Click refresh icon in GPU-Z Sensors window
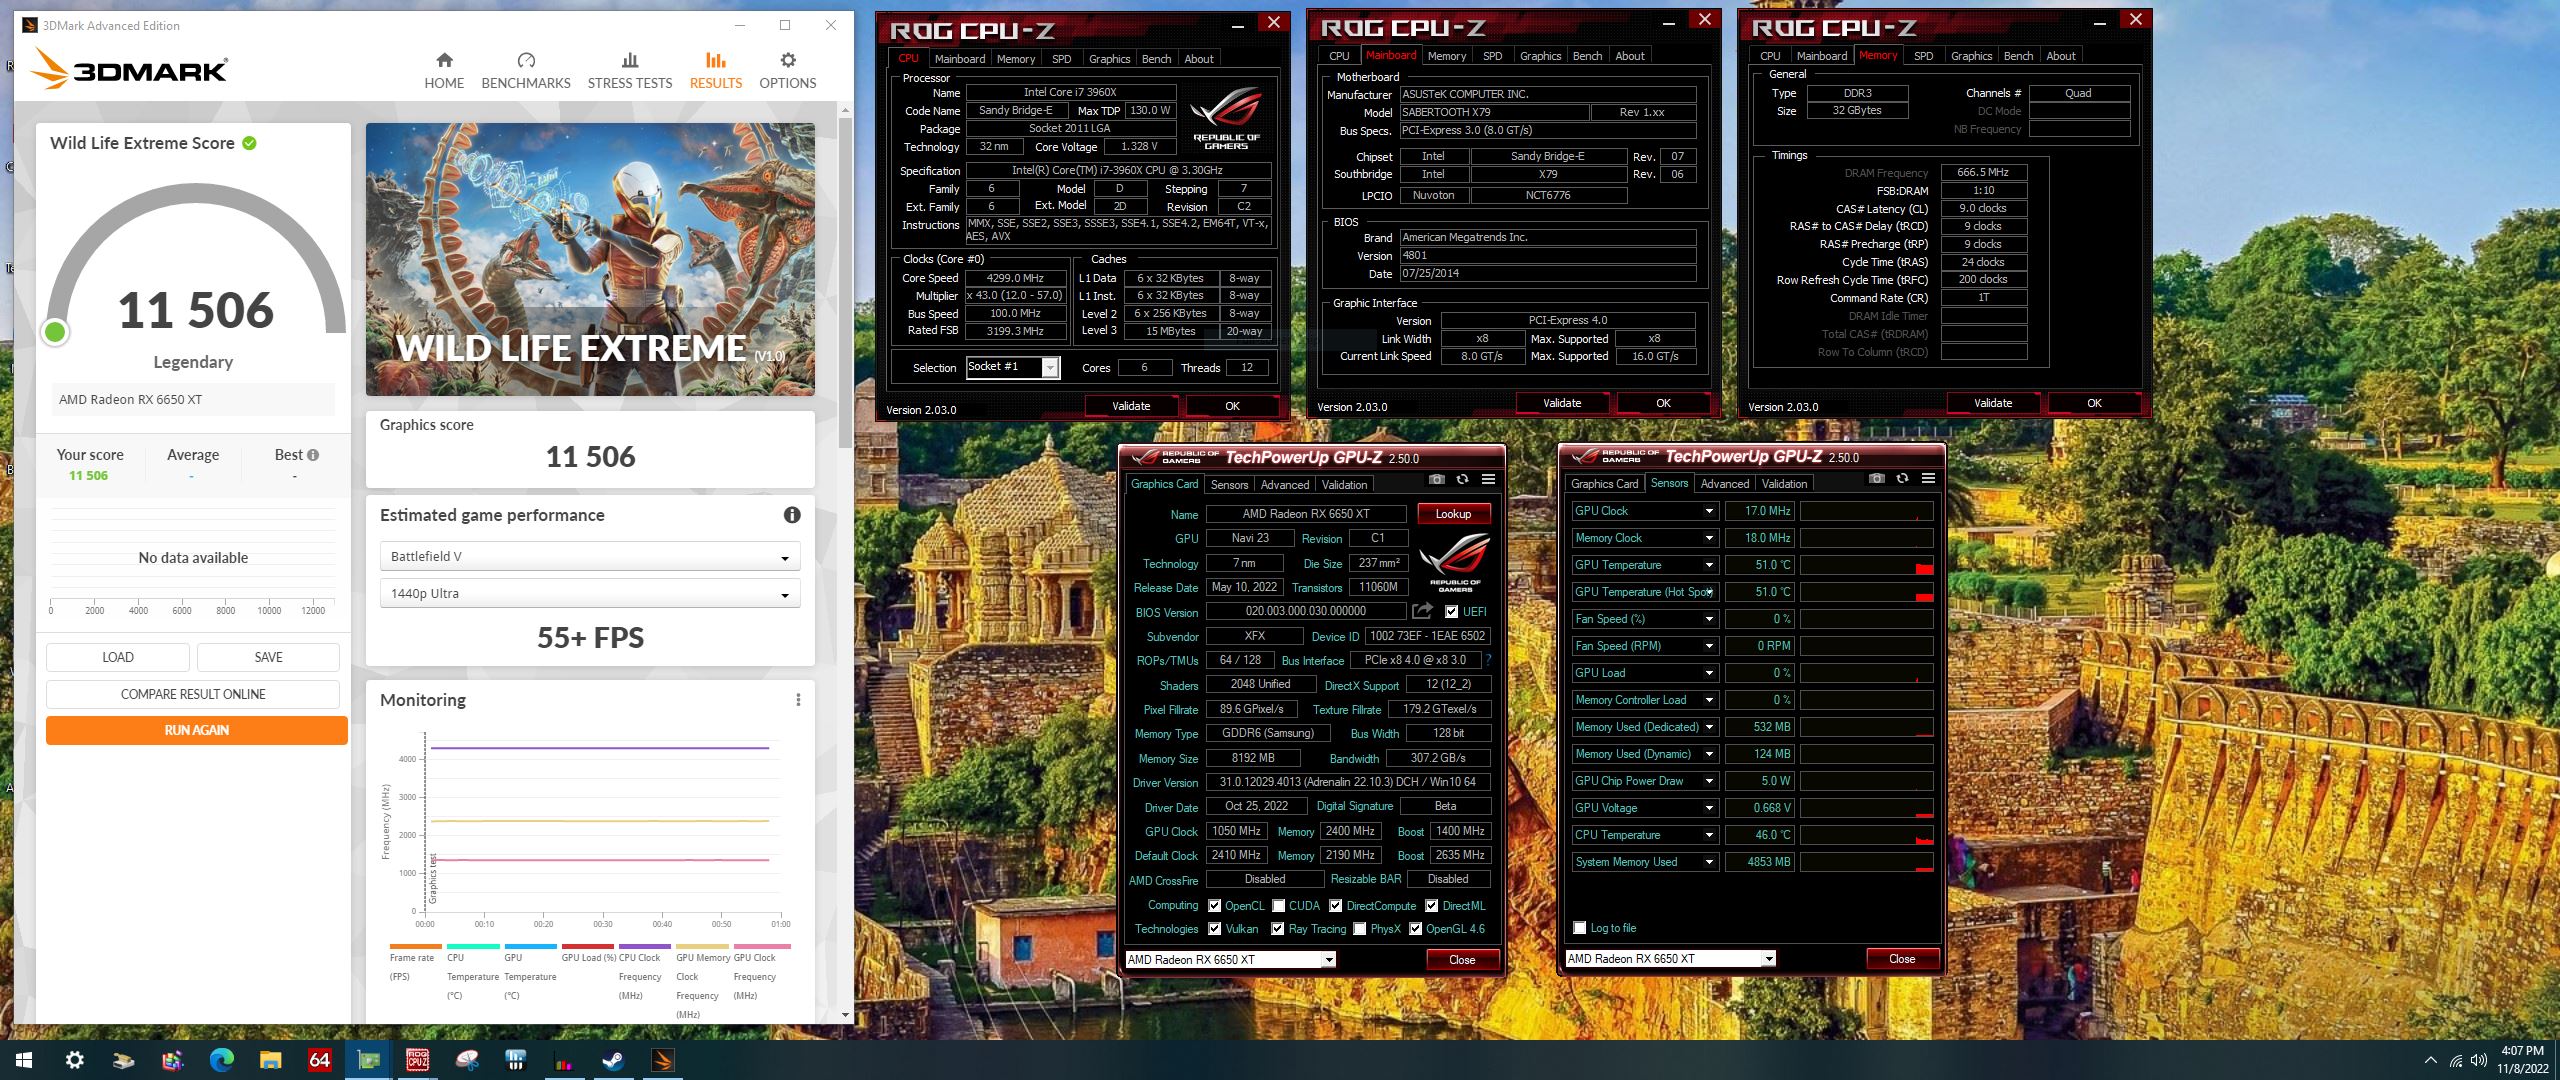2560x1080 pixels. point(1902,479)
